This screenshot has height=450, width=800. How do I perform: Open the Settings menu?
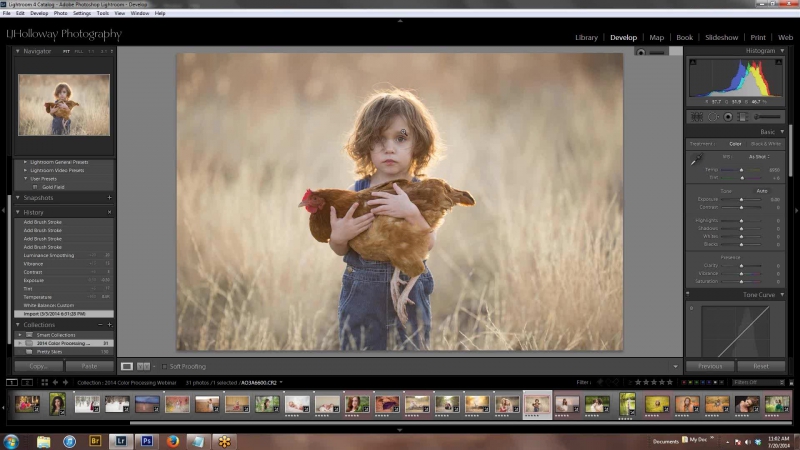(82, 13)
